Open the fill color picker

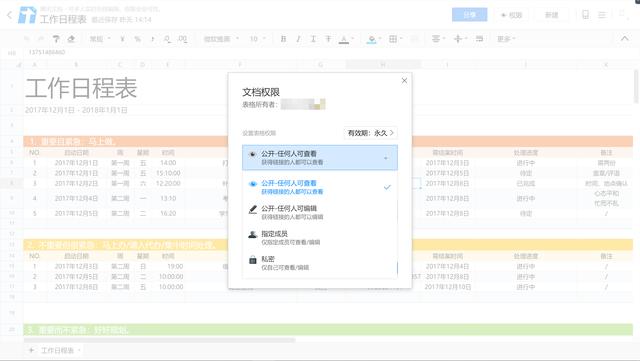tap(373, 39)
